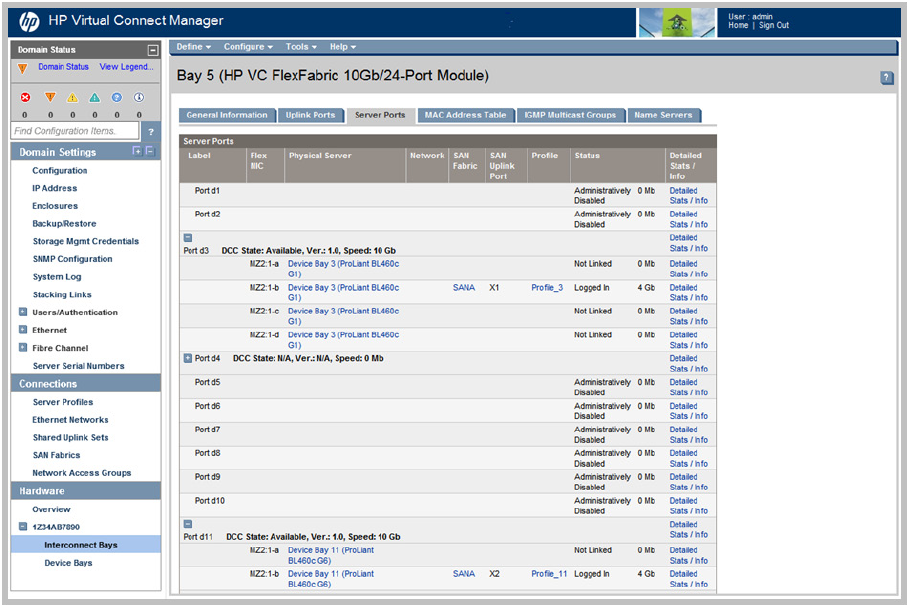
Task: Click the blue info status icon
Action: [139, 97]
